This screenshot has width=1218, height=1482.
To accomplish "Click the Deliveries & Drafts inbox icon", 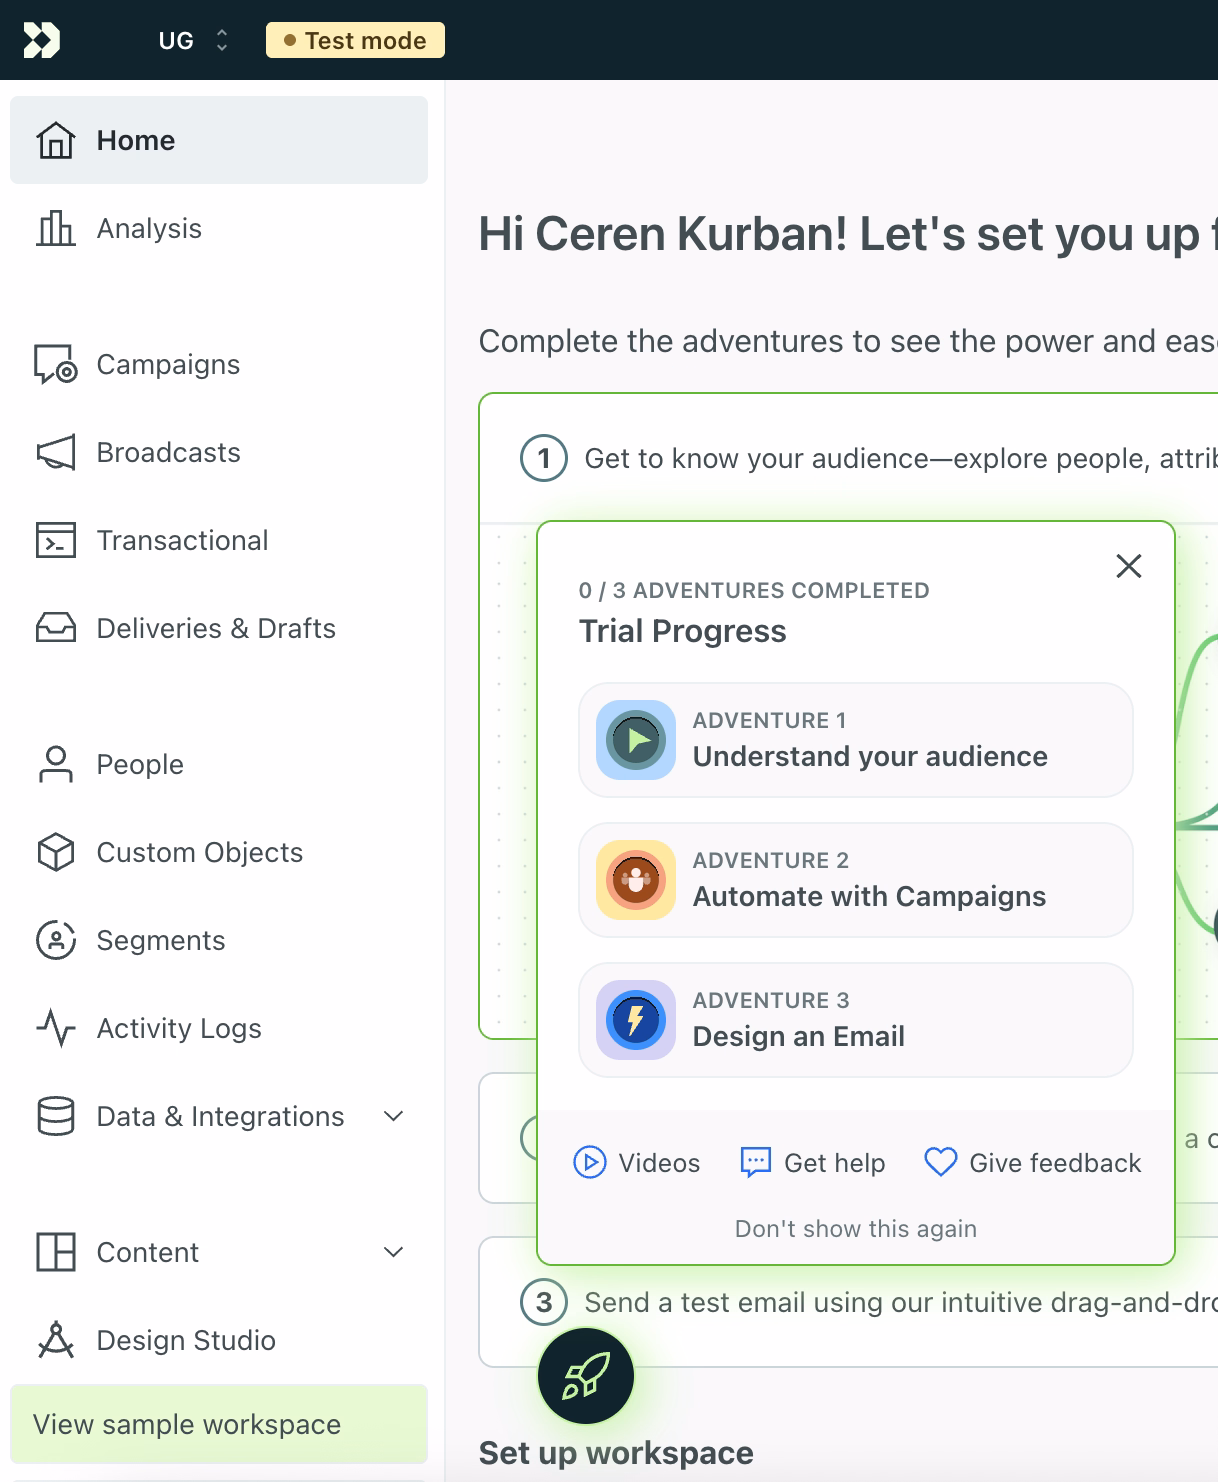I will (57, 628).
